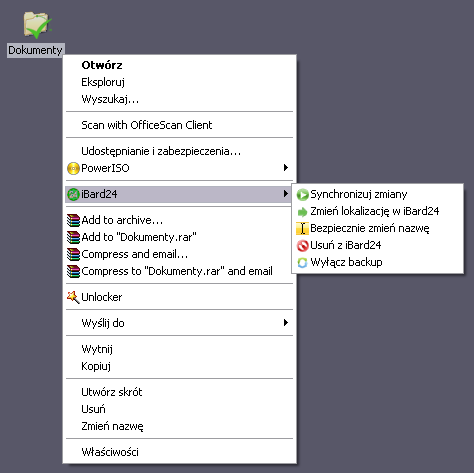This screenshot has width=474, height=473.
Task: Click the green arrow icon for Zmień lokalizację
Action: click(302, 212)
